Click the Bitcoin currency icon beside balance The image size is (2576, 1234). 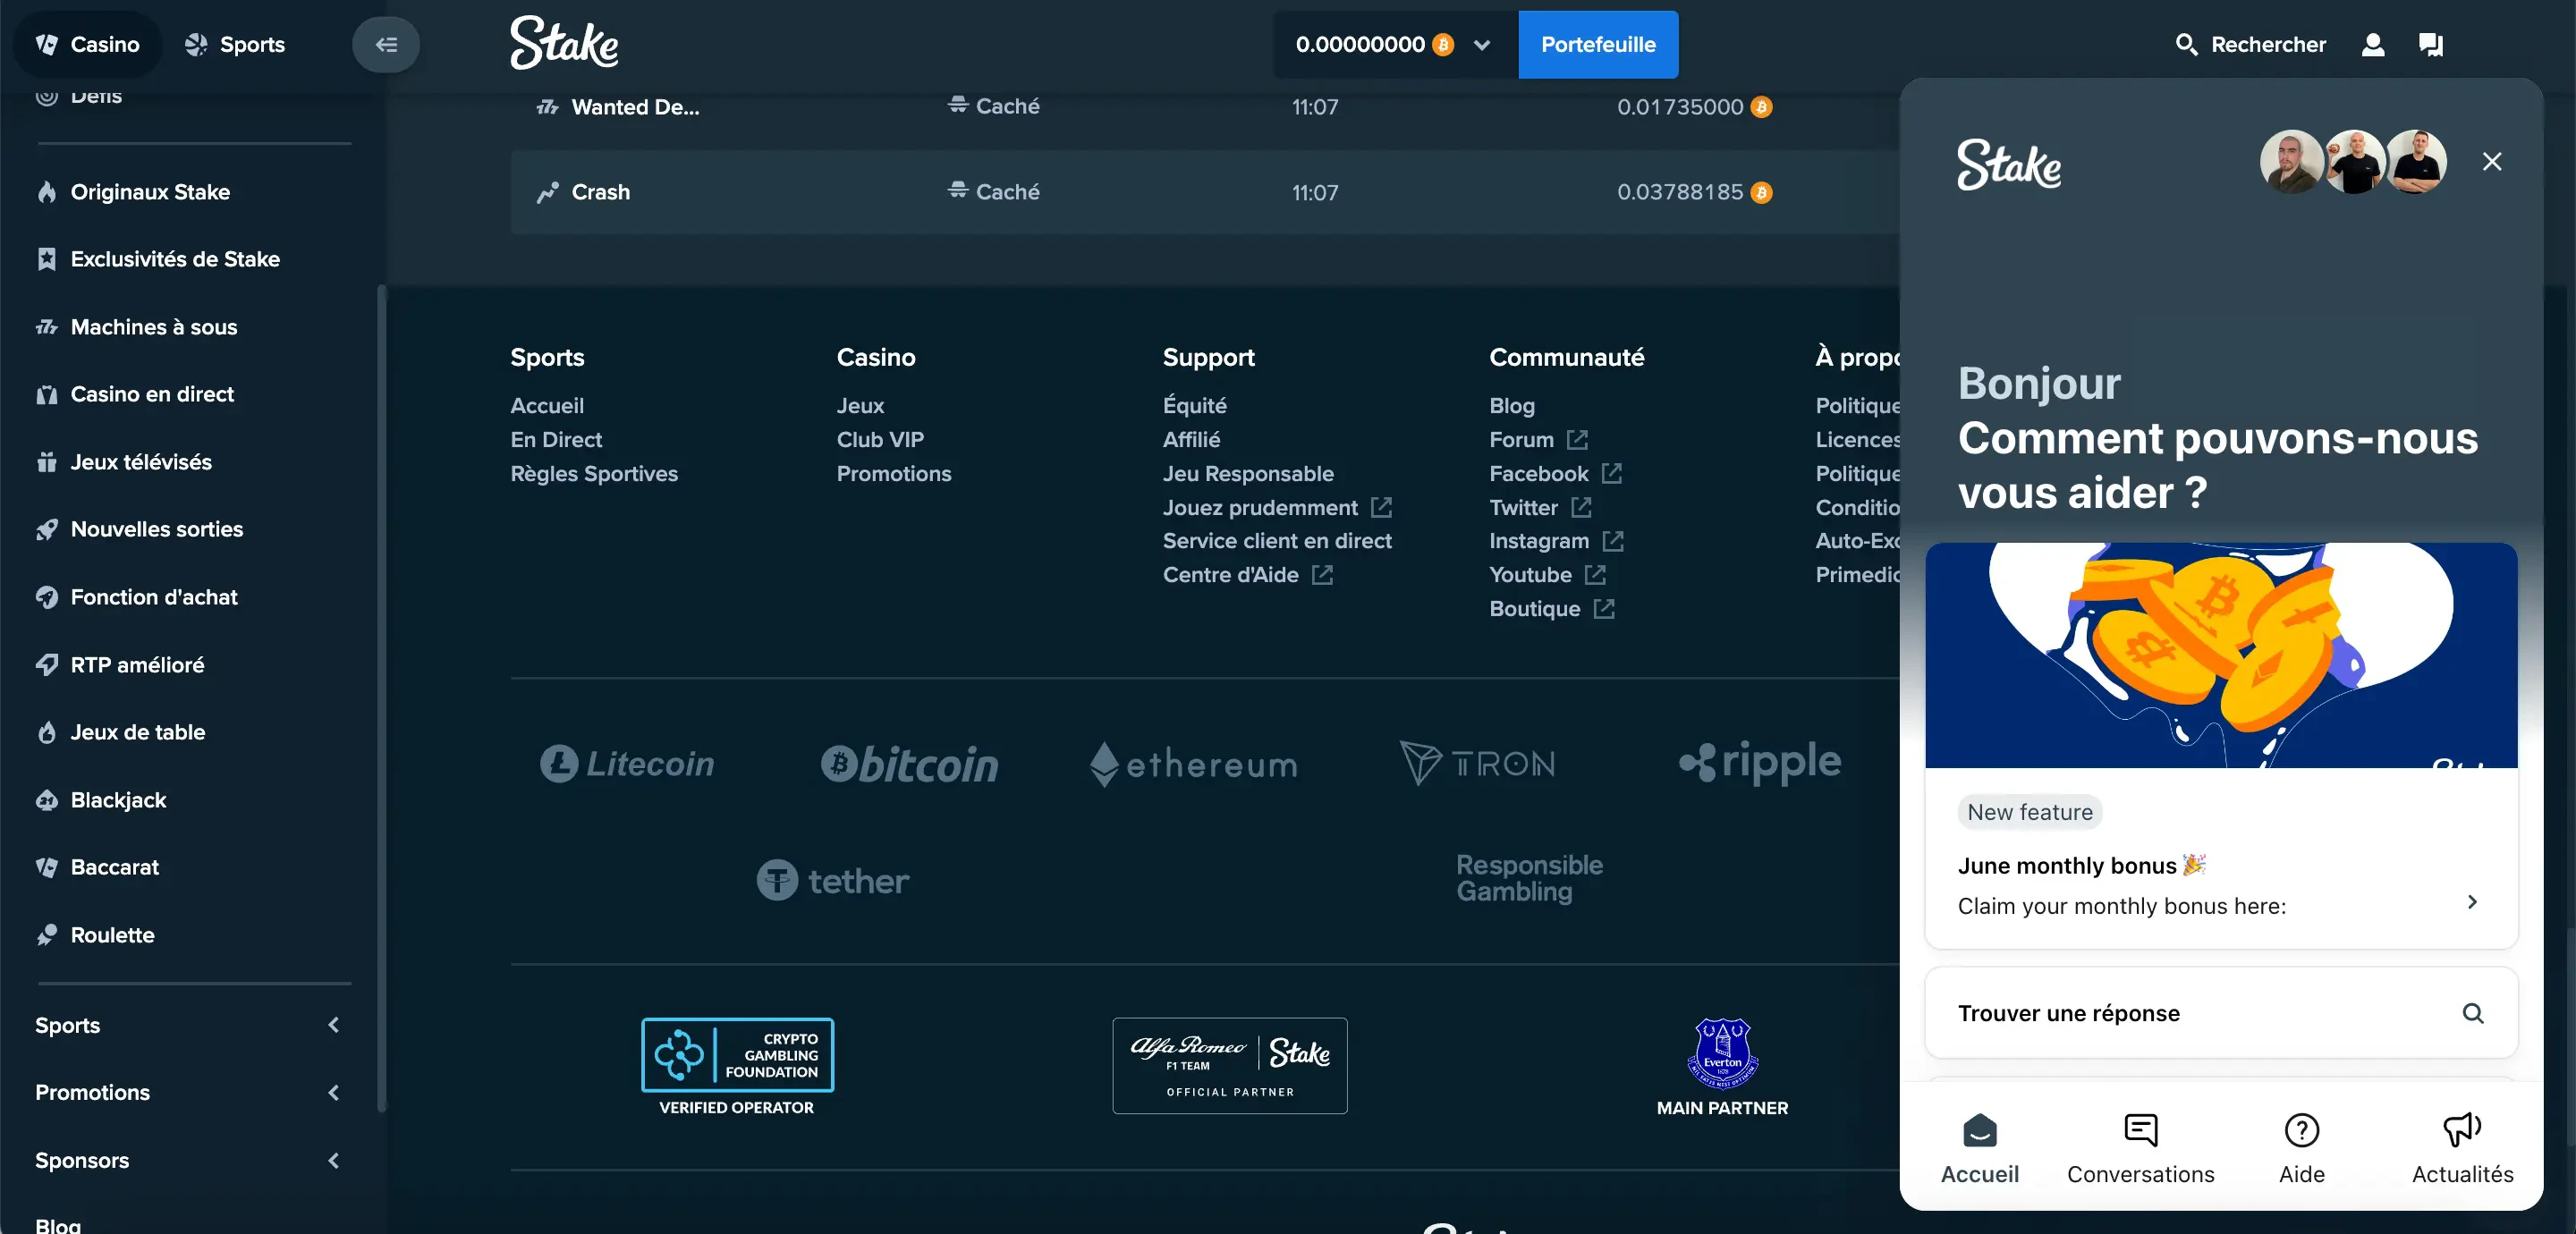(x=1442, y=44)
